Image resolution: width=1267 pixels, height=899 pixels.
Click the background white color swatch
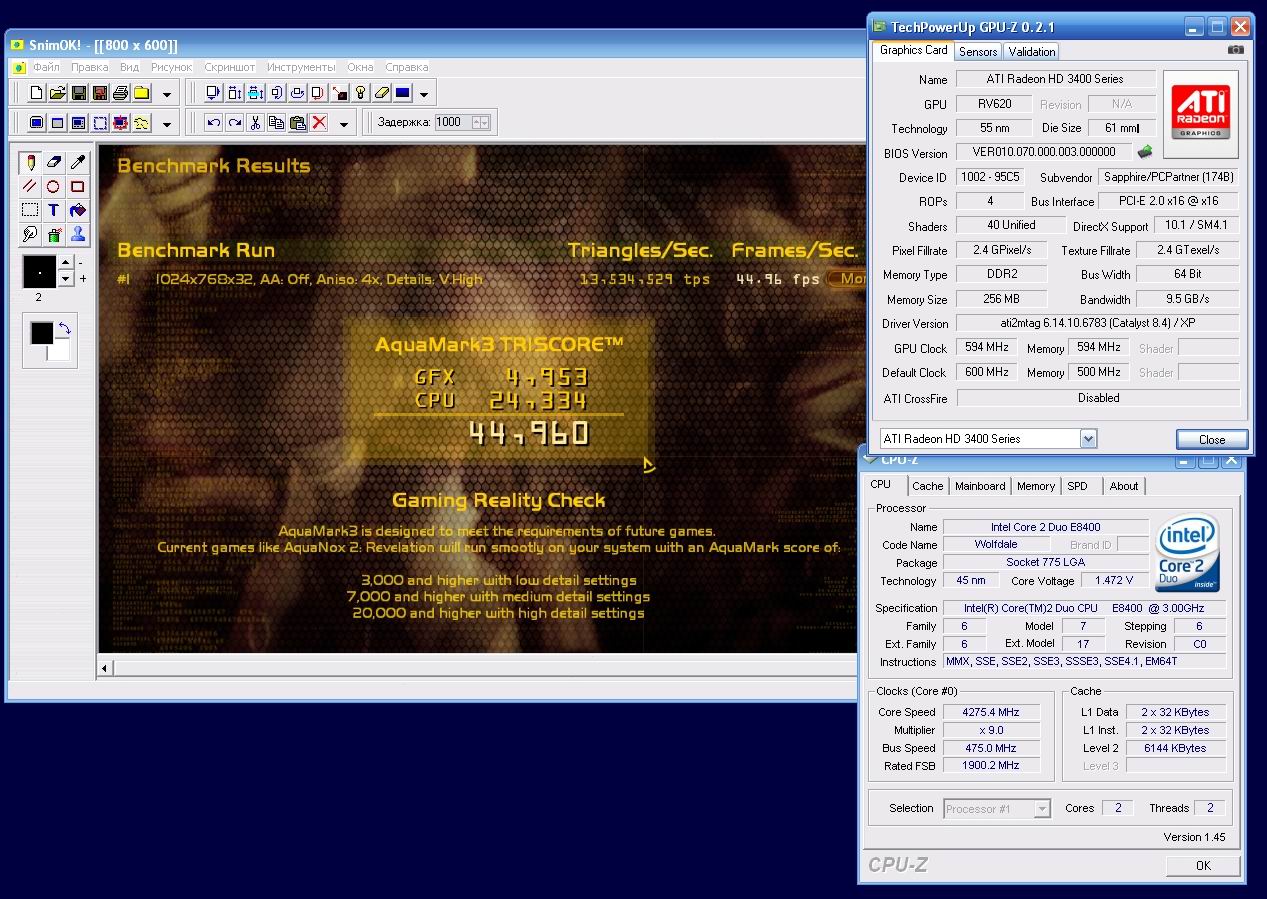coord(58,349)
